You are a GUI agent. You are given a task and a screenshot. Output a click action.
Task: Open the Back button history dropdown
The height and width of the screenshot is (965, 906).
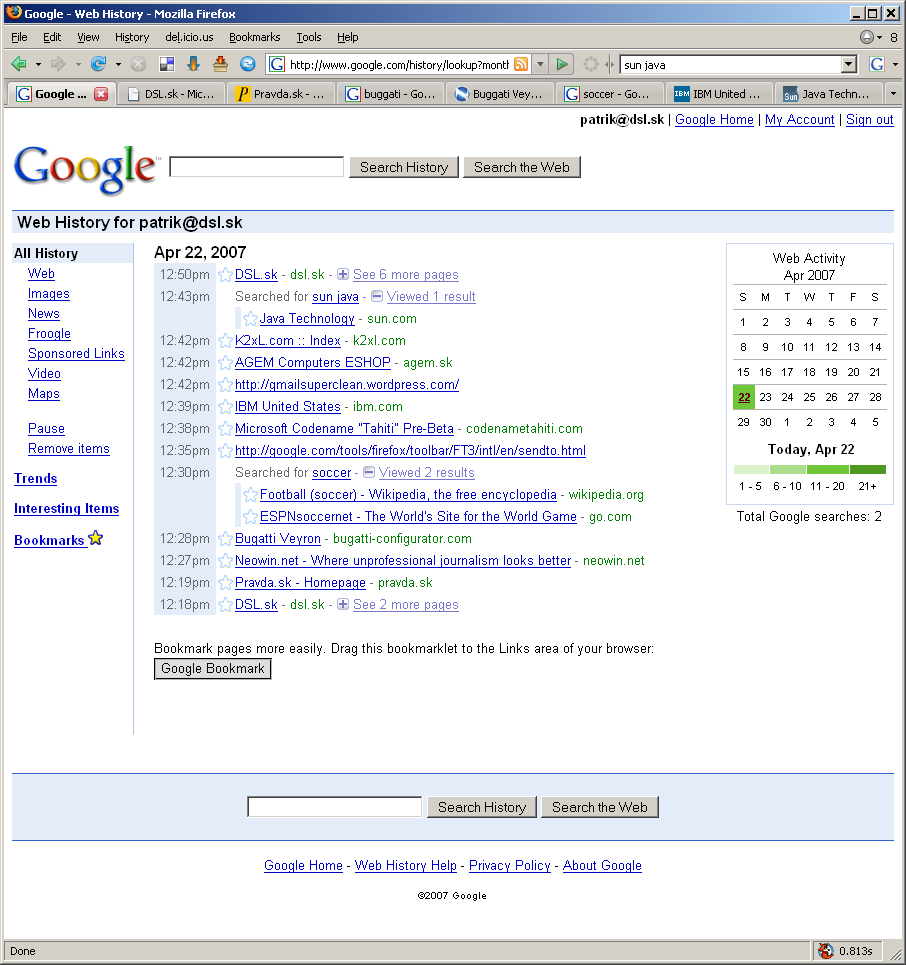point(38,64)
